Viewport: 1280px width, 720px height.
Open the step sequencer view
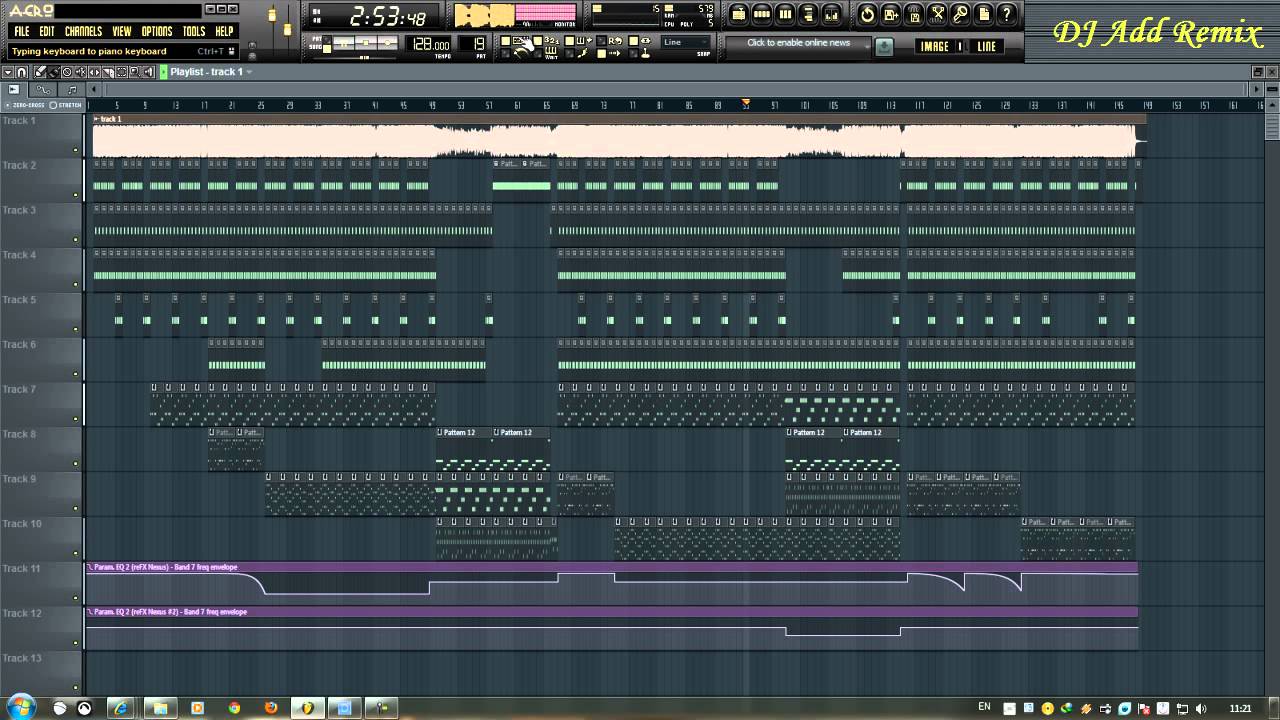(762, 14)
